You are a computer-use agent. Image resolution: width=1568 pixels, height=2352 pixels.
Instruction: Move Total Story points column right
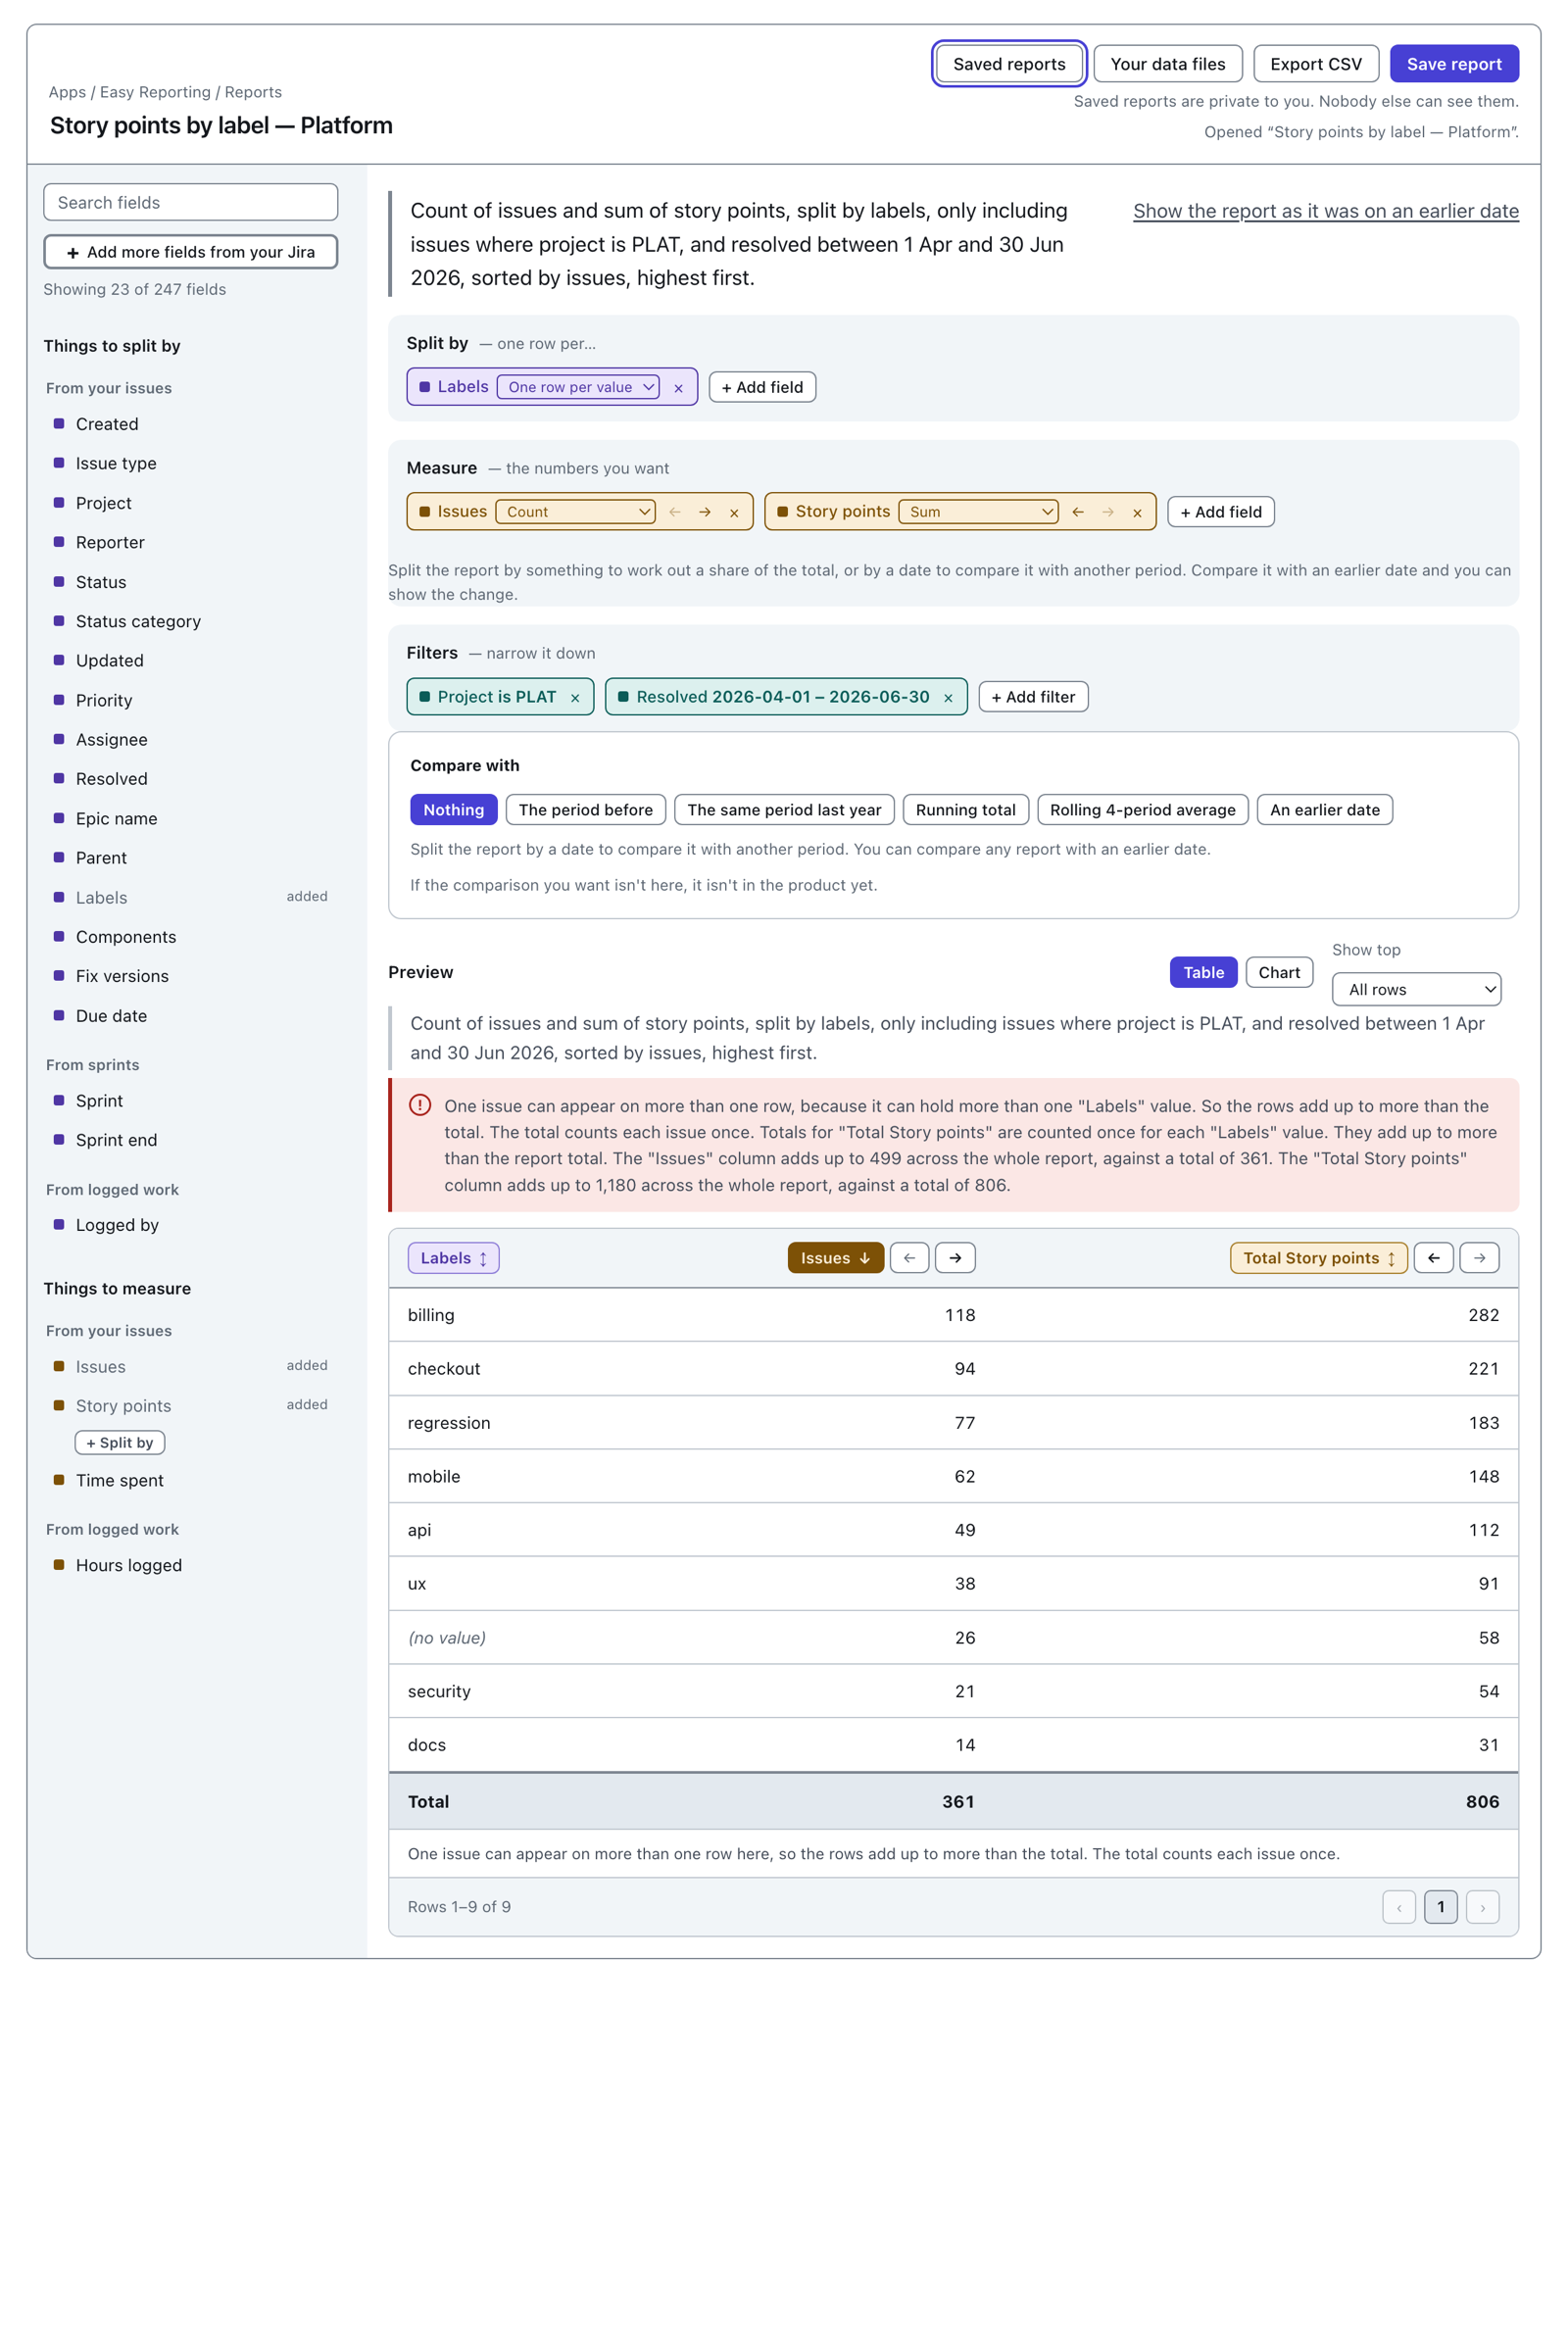1479,1258
